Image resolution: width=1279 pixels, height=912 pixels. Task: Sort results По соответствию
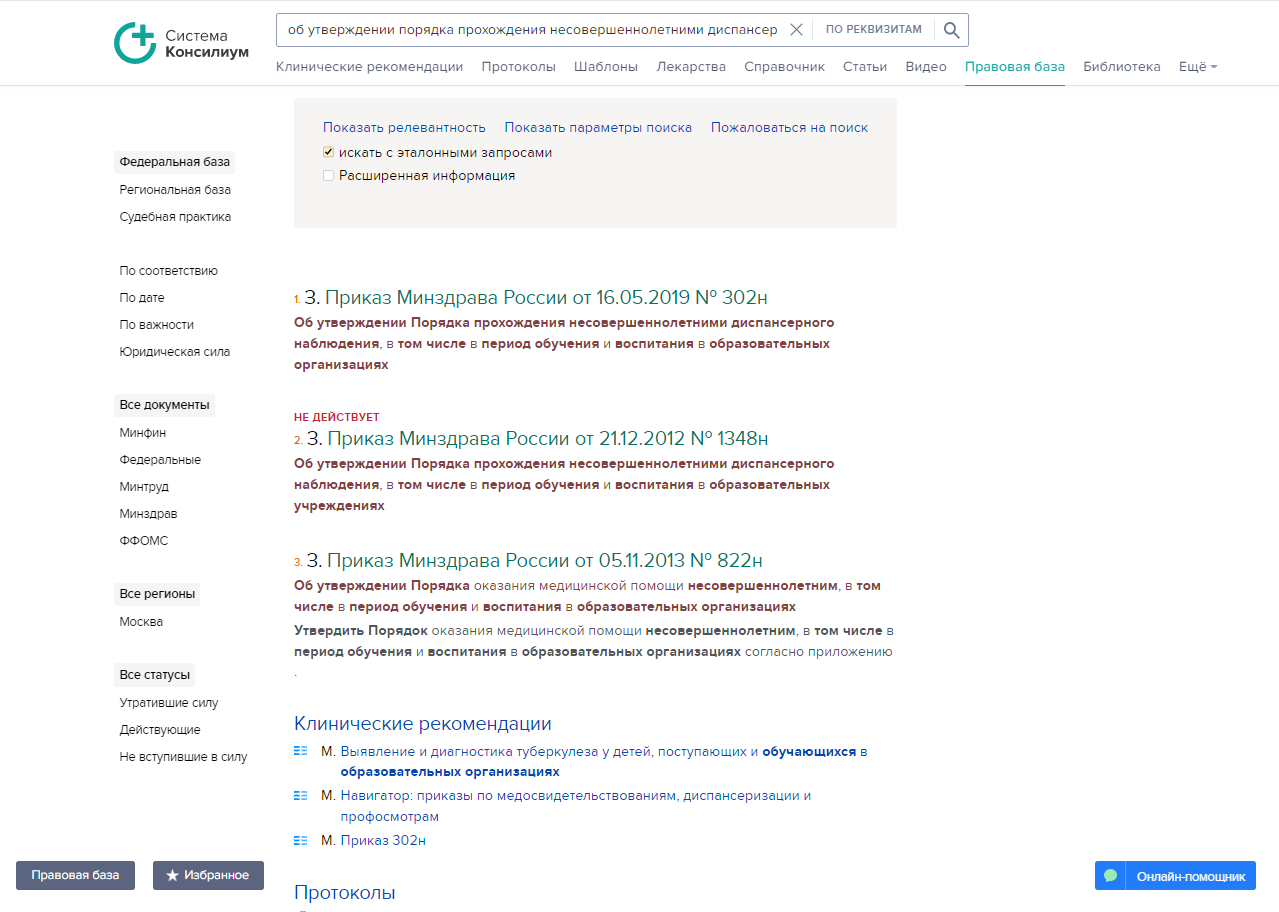pyautogui.click(x=168, y=270)
